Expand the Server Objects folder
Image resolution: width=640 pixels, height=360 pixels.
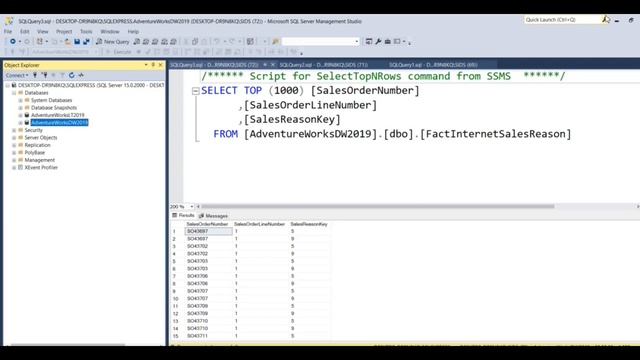coord(14,138)
